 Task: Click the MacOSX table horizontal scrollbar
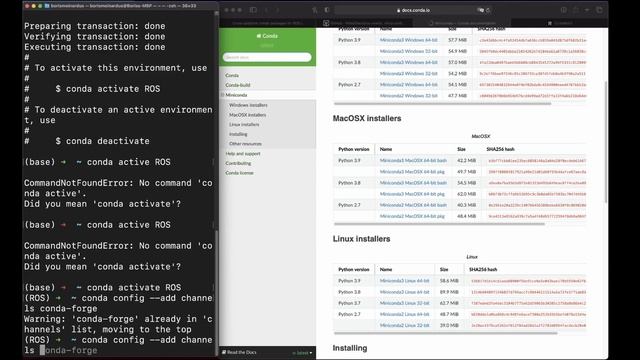coord(439,224)
